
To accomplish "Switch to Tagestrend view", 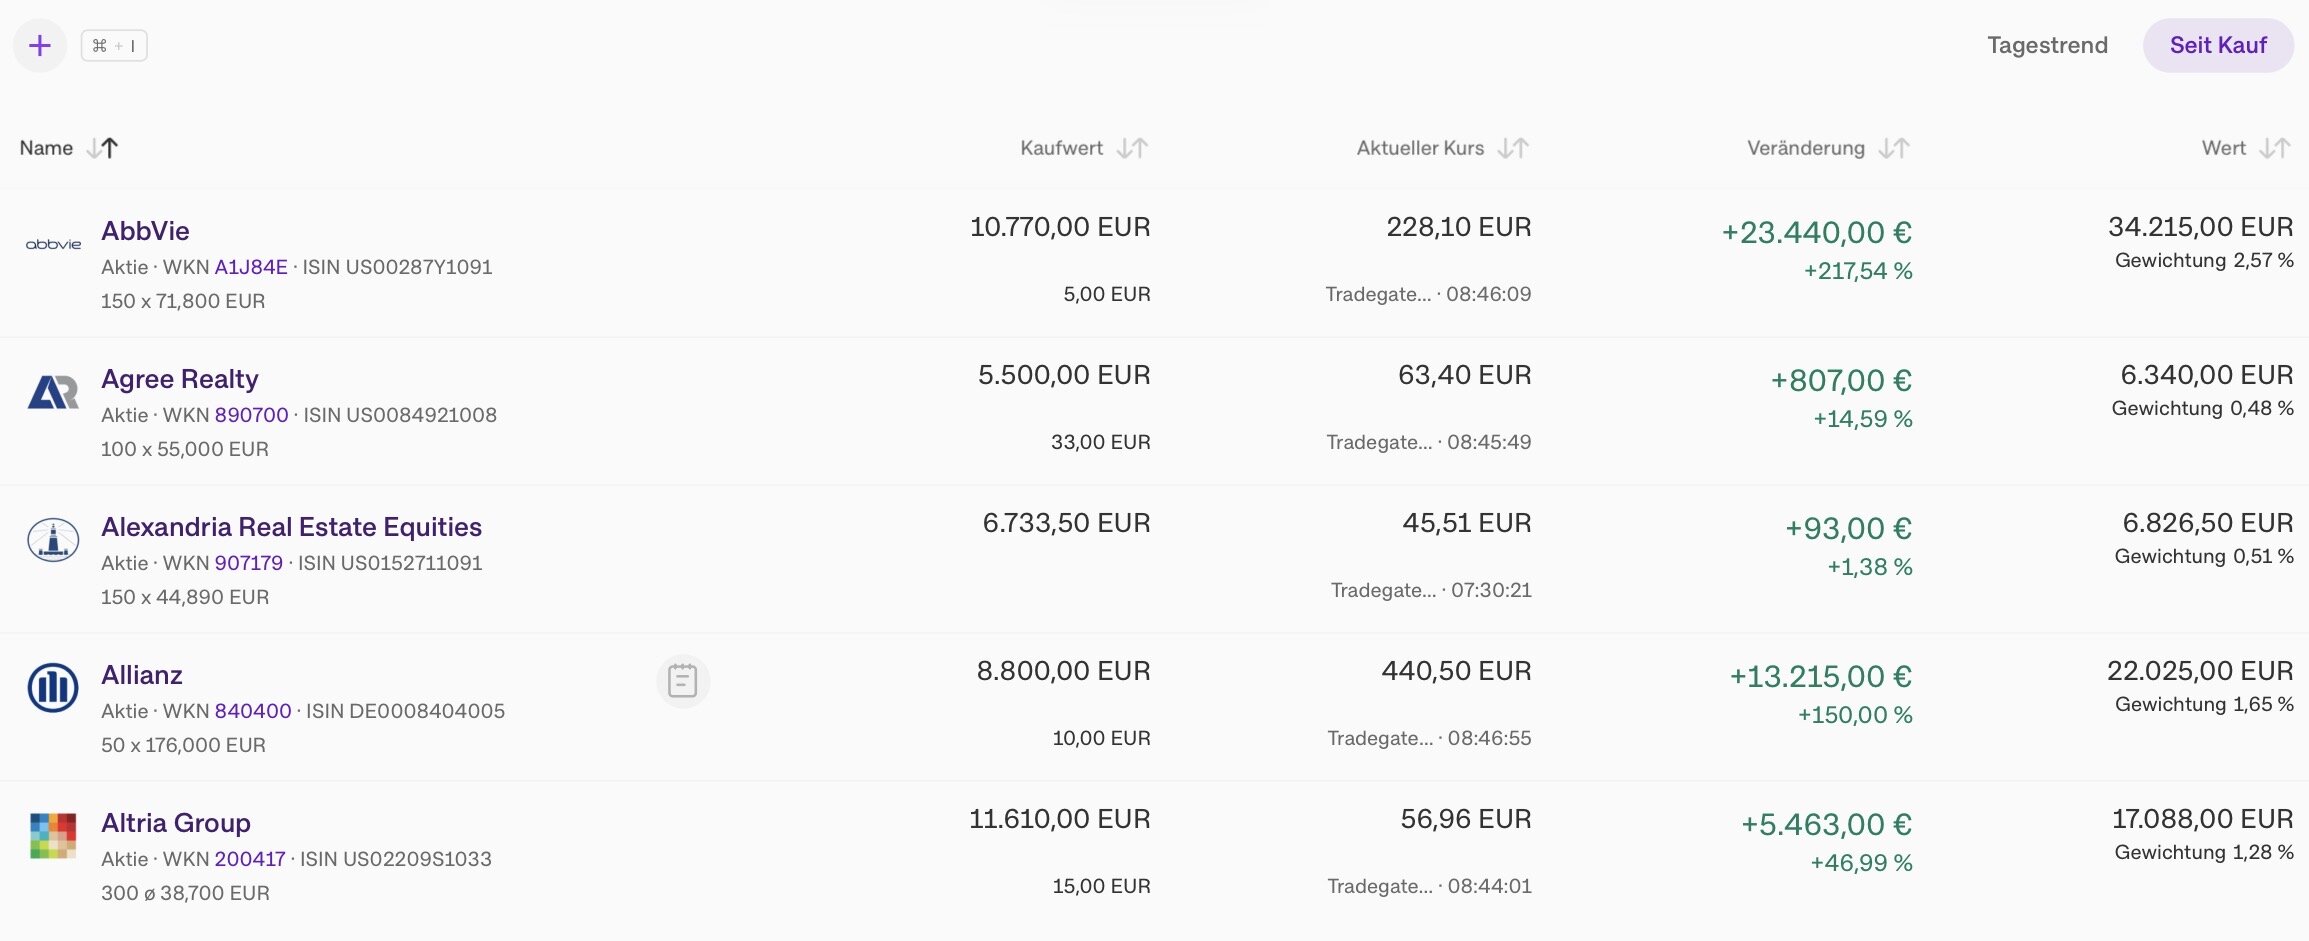I will coord(2047,45).
